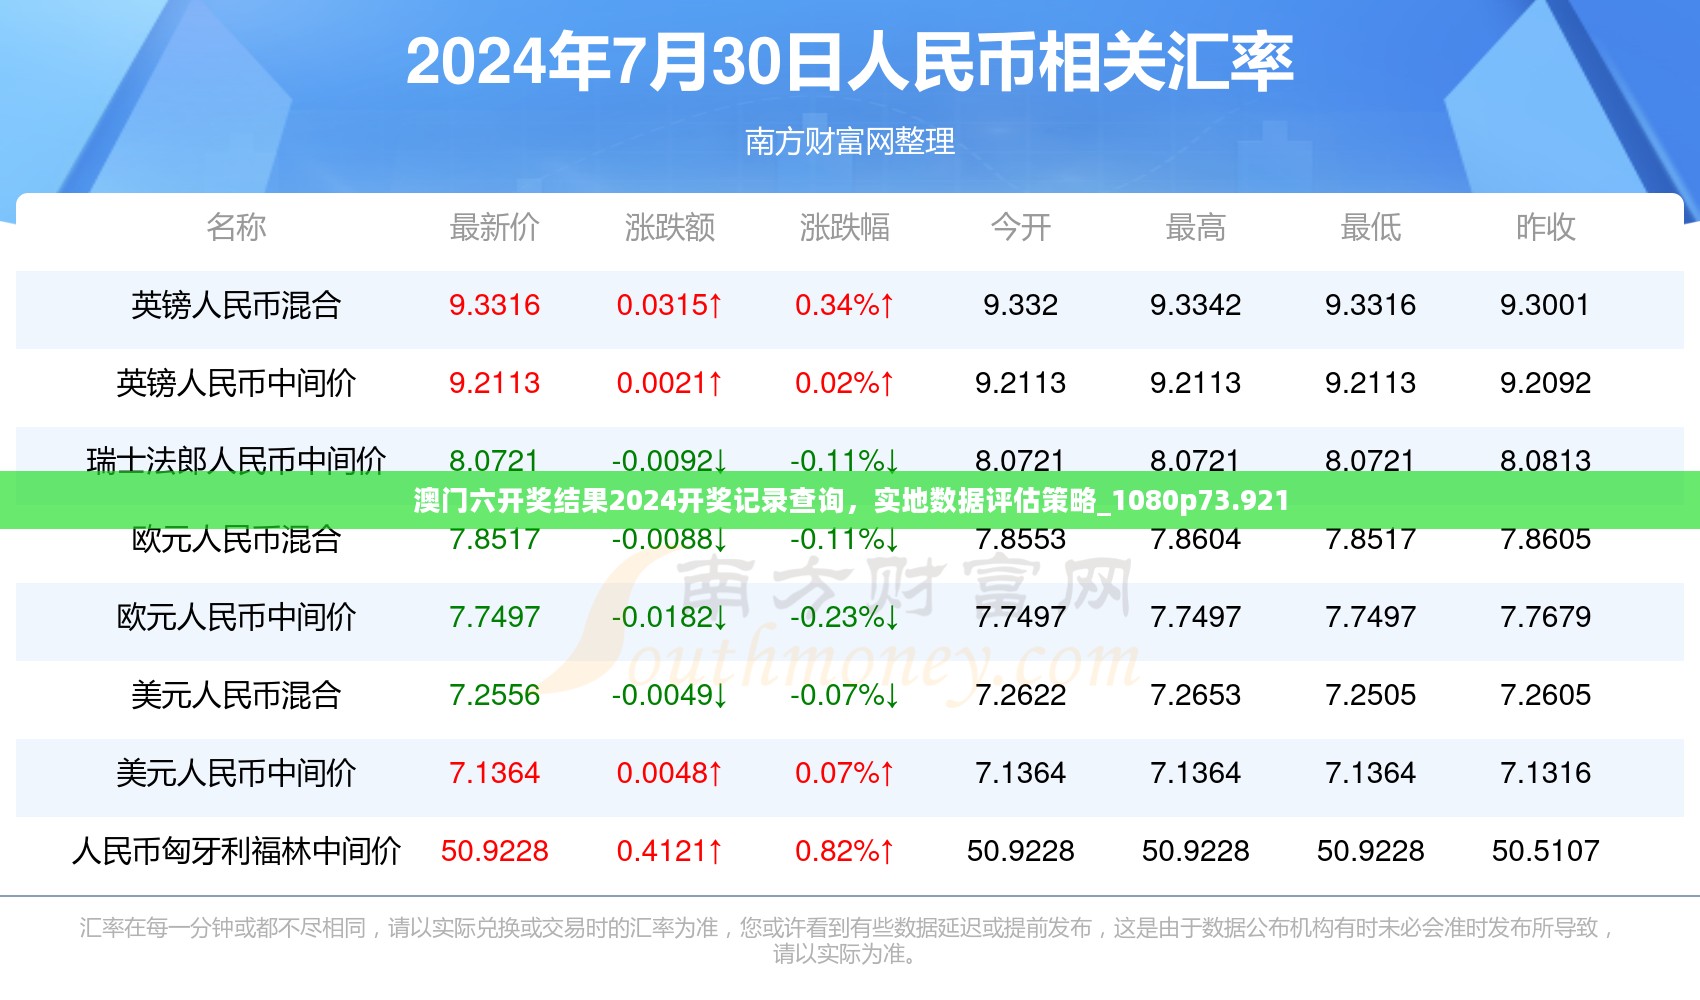Click the change percent 0.82%↑
The image size is (1700, 1000).
[845, 851]
